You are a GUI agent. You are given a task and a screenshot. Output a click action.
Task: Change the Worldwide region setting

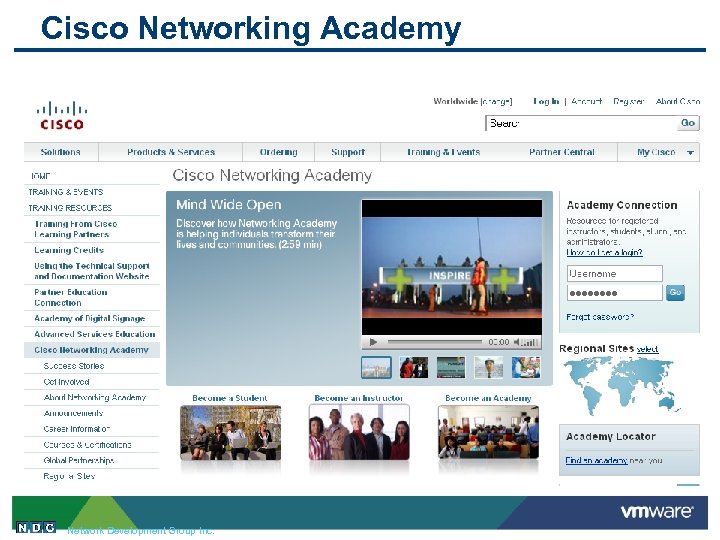coord(496,101)
